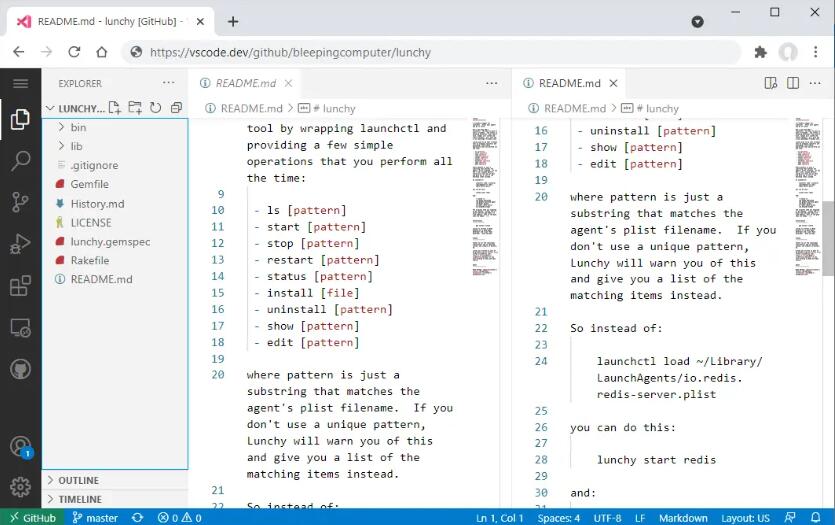Collapse the LUNCHY root section

point(77,109)
